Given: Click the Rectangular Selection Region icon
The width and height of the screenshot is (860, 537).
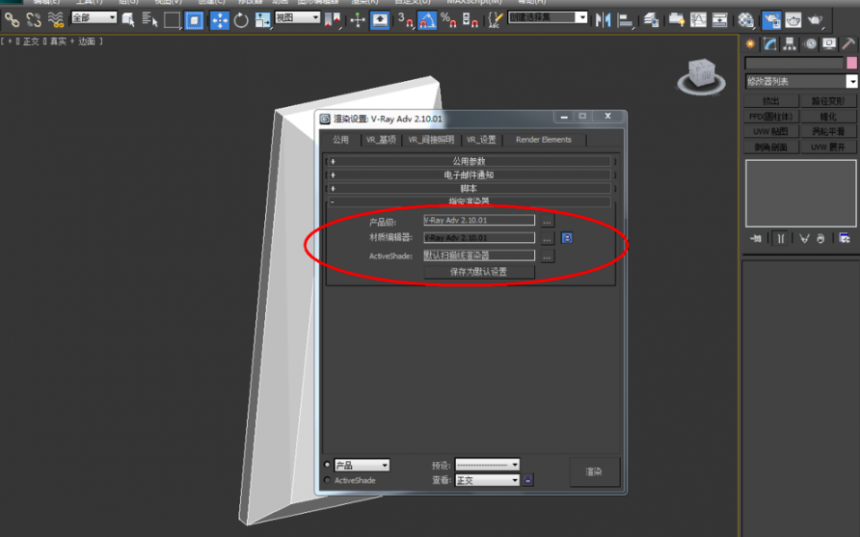Looking at the screenshot, I should (172, 21).
